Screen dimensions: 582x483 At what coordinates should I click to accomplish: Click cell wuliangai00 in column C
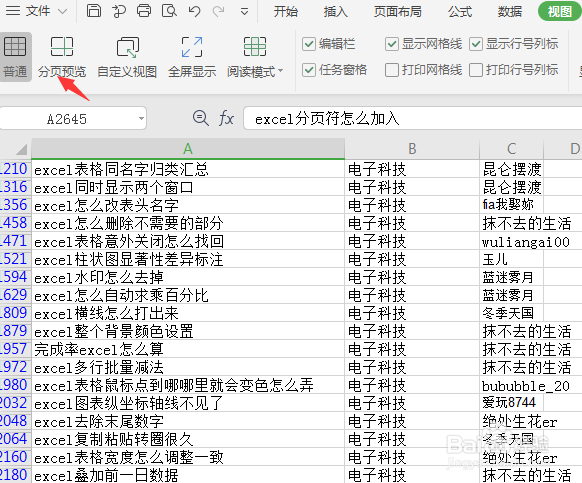[x=511, y=241]
